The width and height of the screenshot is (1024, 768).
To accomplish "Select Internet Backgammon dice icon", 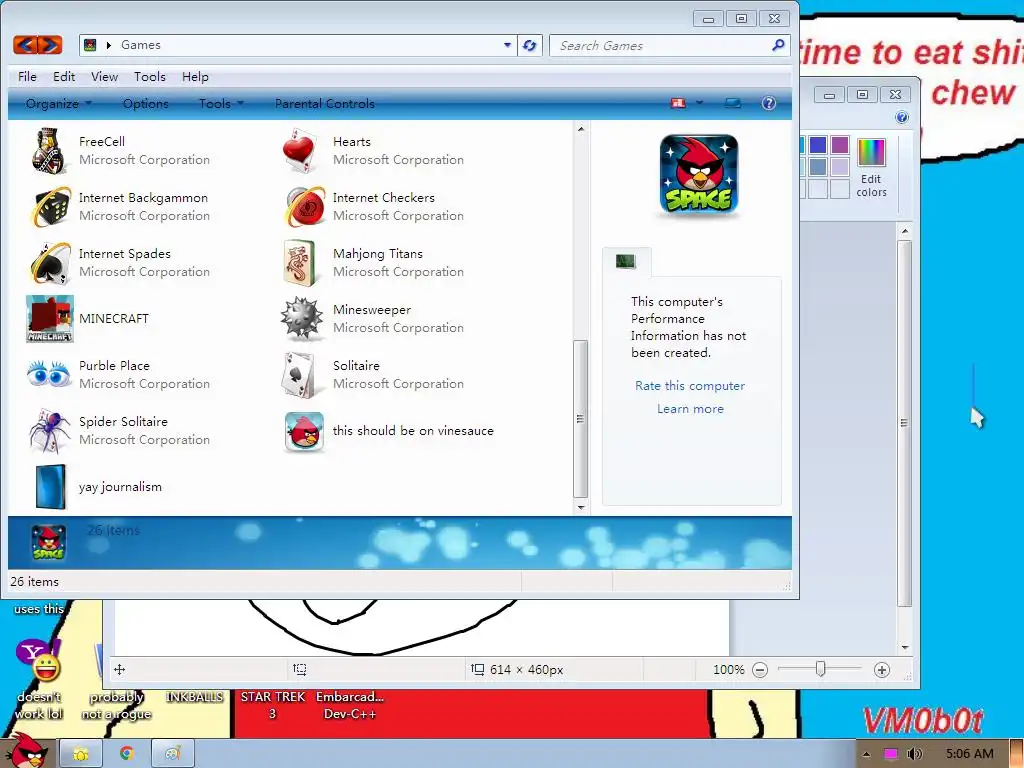I will 51,206.
